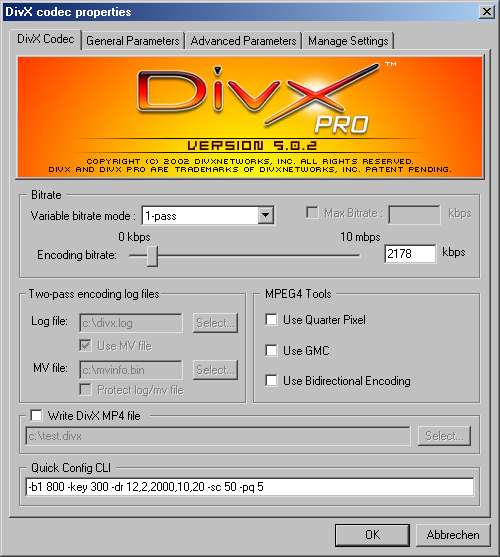
Task: Switch to the DivX Codec tab
Action: pos(46,39)
